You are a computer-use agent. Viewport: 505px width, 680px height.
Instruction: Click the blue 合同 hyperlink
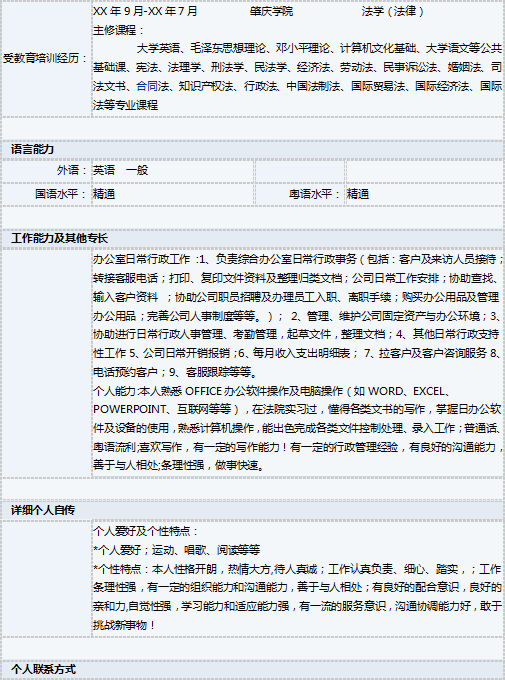click(147, 86)
